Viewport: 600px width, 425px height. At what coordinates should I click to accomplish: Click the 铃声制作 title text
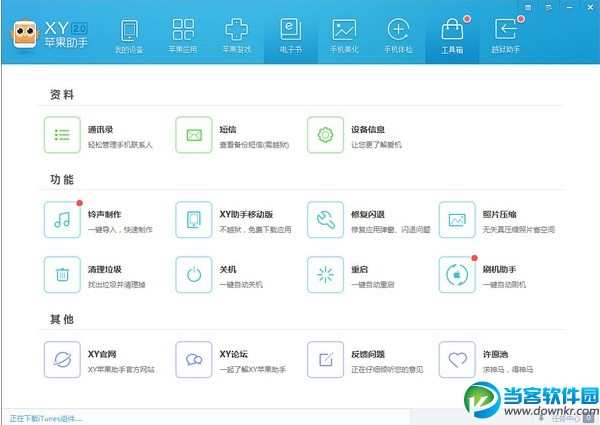click(104, 215)
